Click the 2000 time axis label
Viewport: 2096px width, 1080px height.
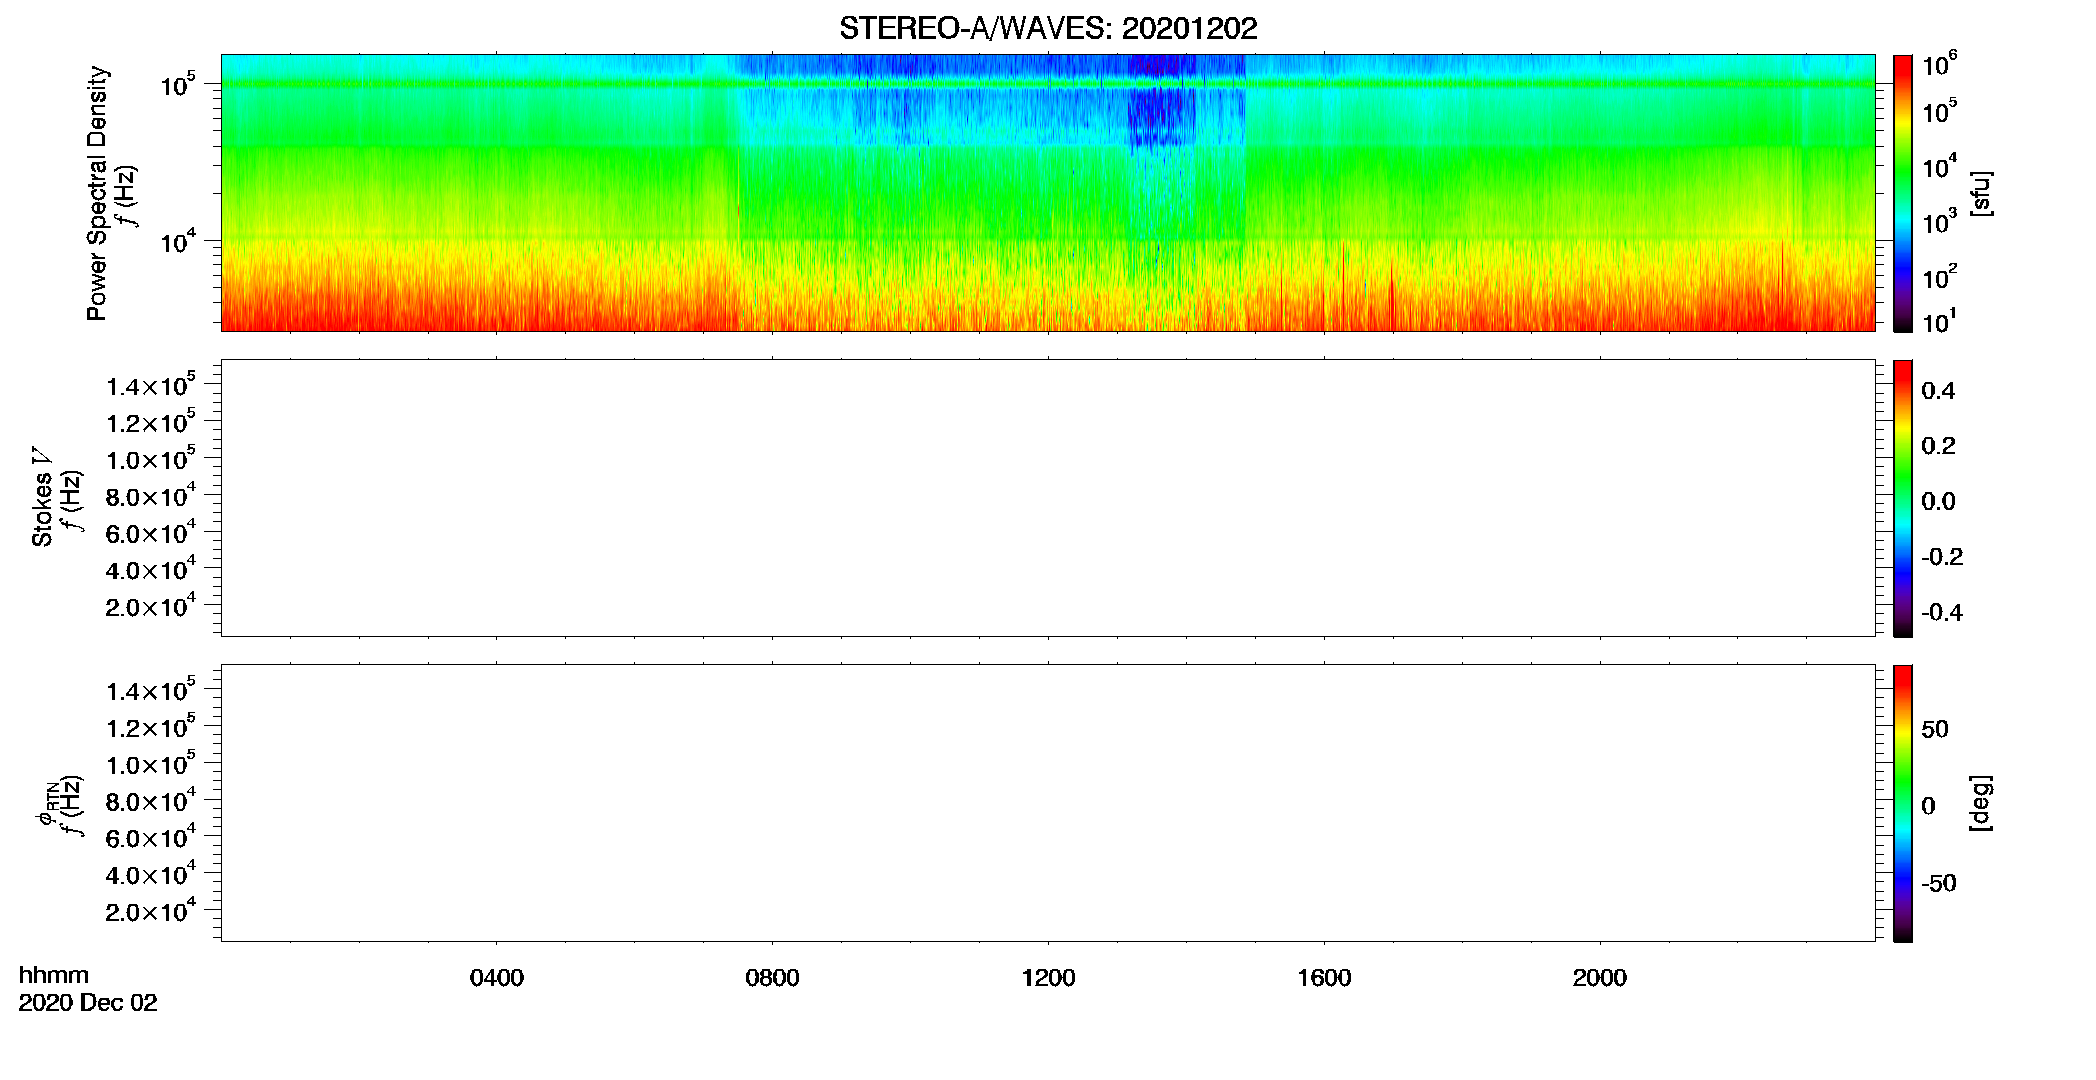[x=1600, y=978]
